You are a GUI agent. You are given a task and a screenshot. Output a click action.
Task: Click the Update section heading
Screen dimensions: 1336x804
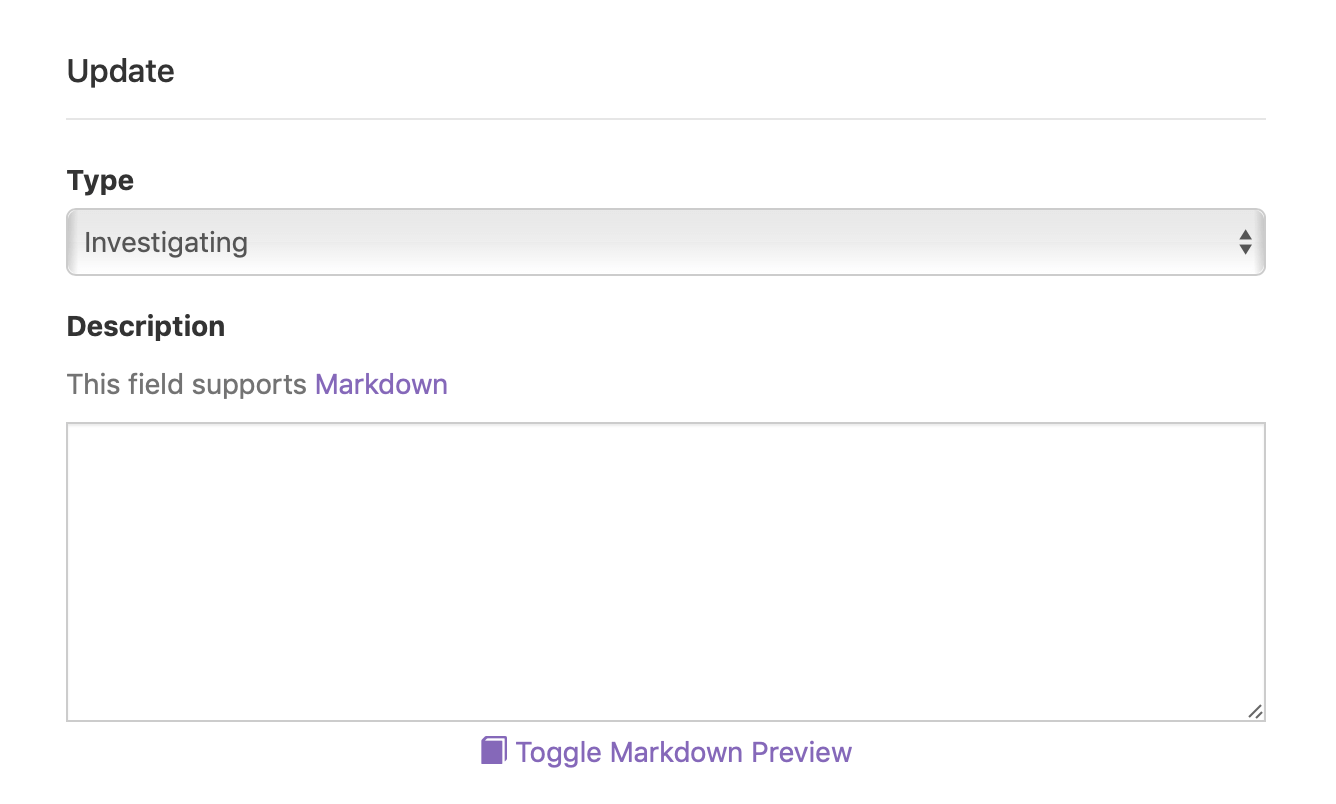pyautogui.click(x=121, y=71)
